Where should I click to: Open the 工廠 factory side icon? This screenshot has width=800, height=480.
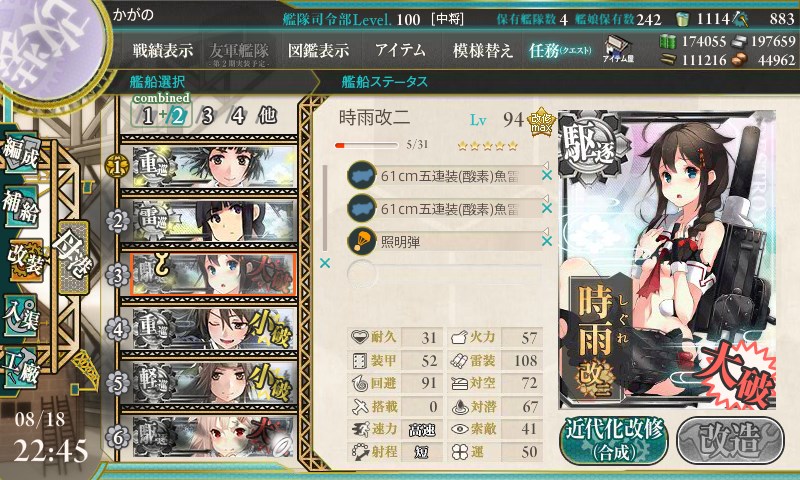tap(21, 368)
